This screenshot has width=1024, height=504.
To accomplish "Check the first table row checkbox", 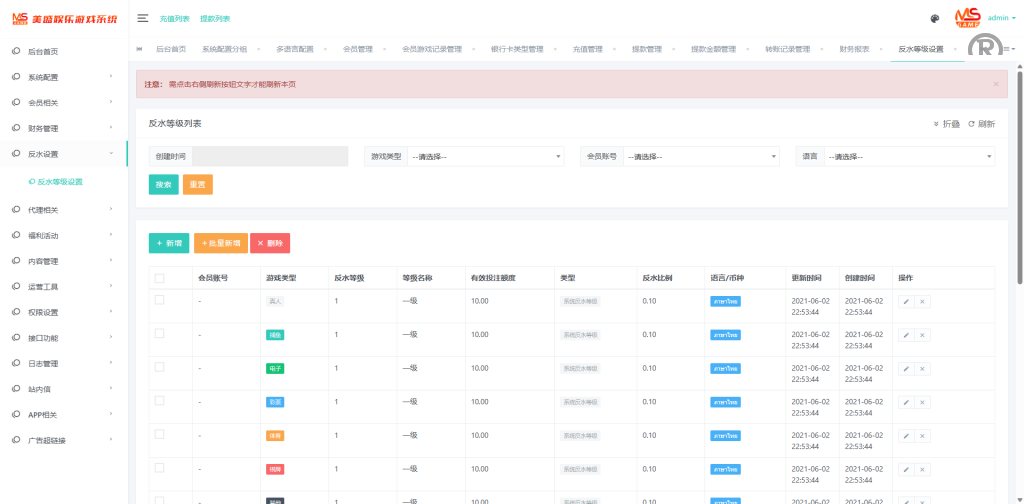I will tap(159, 300).
